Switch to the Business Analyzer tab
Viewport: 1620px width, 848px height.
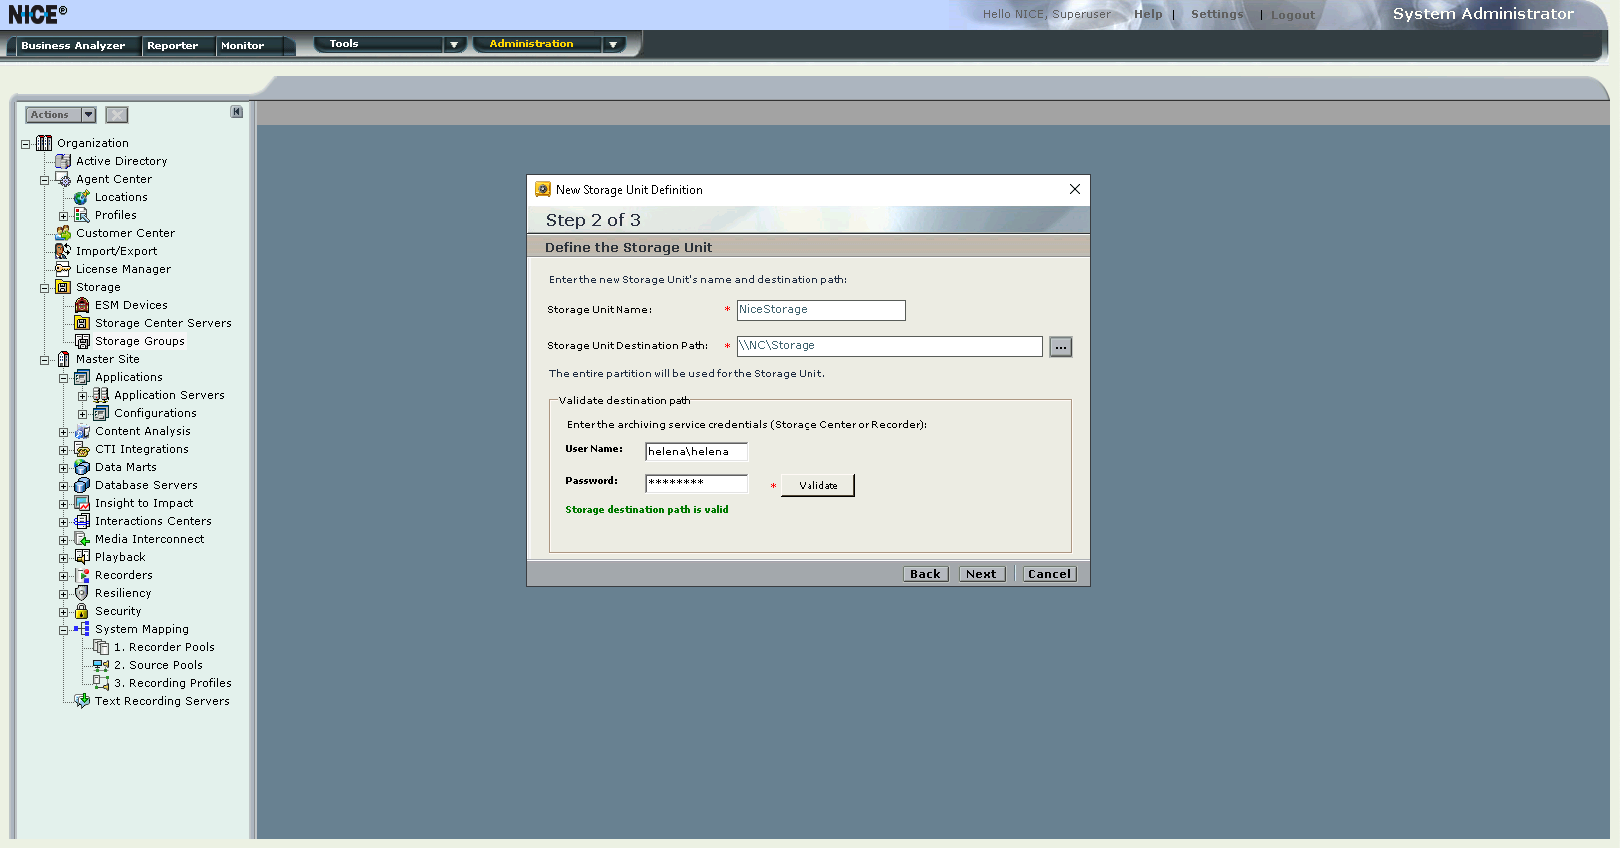73,46
